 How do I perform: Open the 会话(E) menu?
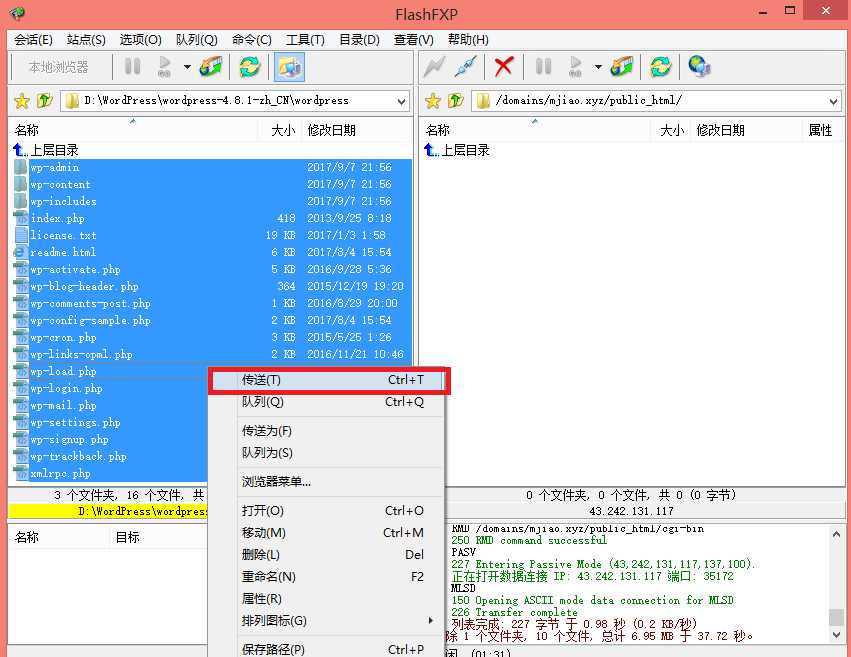click(x=33, y=40)
